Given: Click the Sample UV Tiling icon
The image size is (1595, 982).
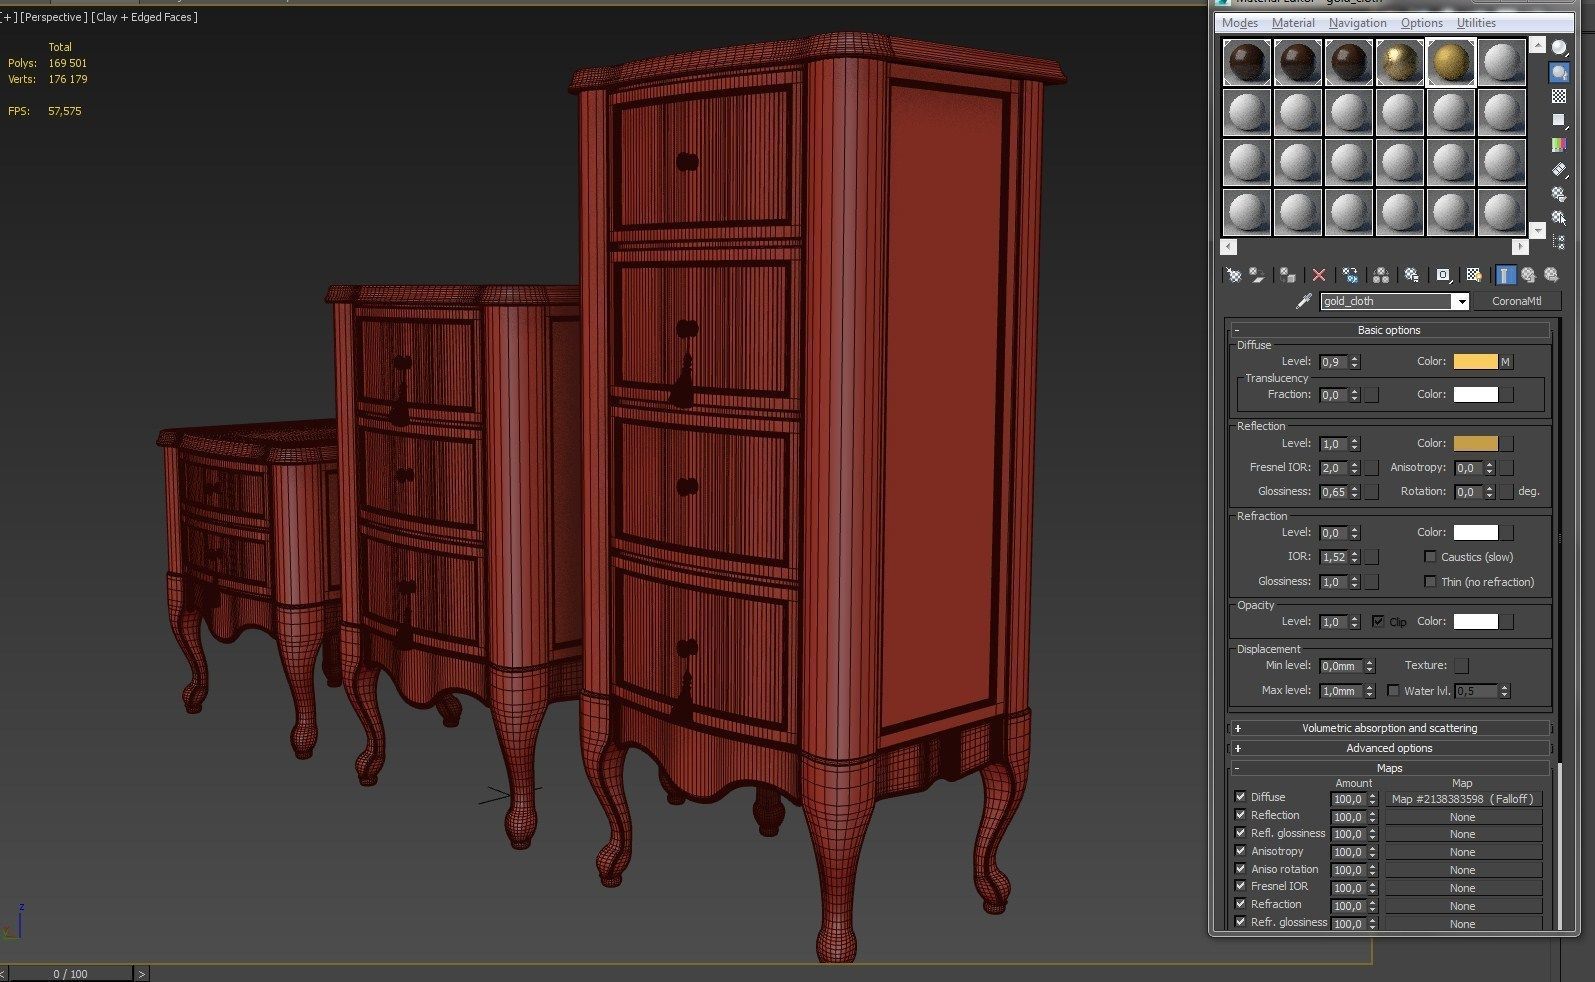Looking at the screenshot, I should [x=1559, y=120].
